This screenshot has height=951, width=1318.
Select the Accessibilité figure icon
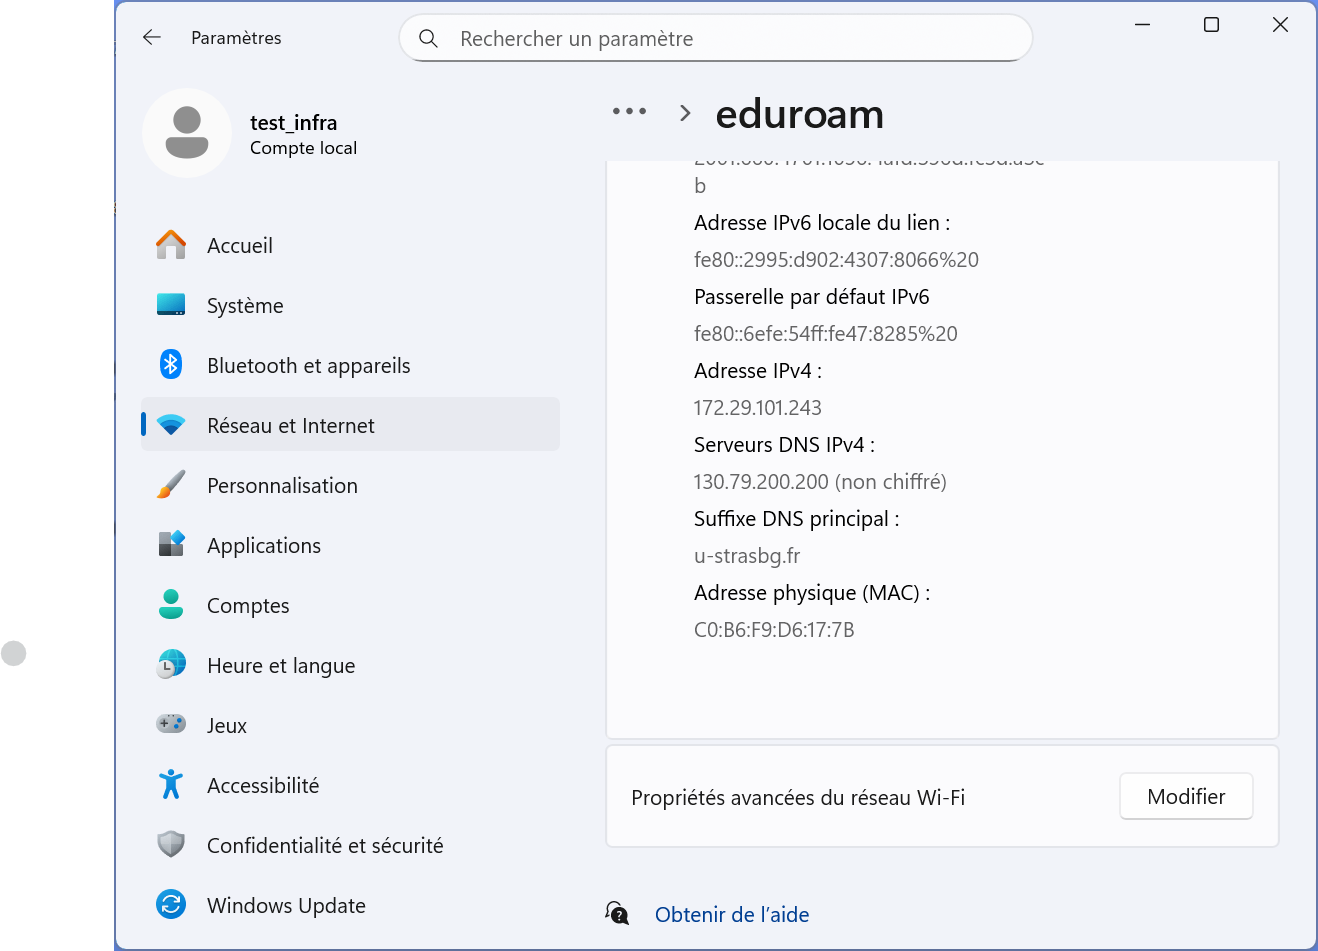coord(171,785)
